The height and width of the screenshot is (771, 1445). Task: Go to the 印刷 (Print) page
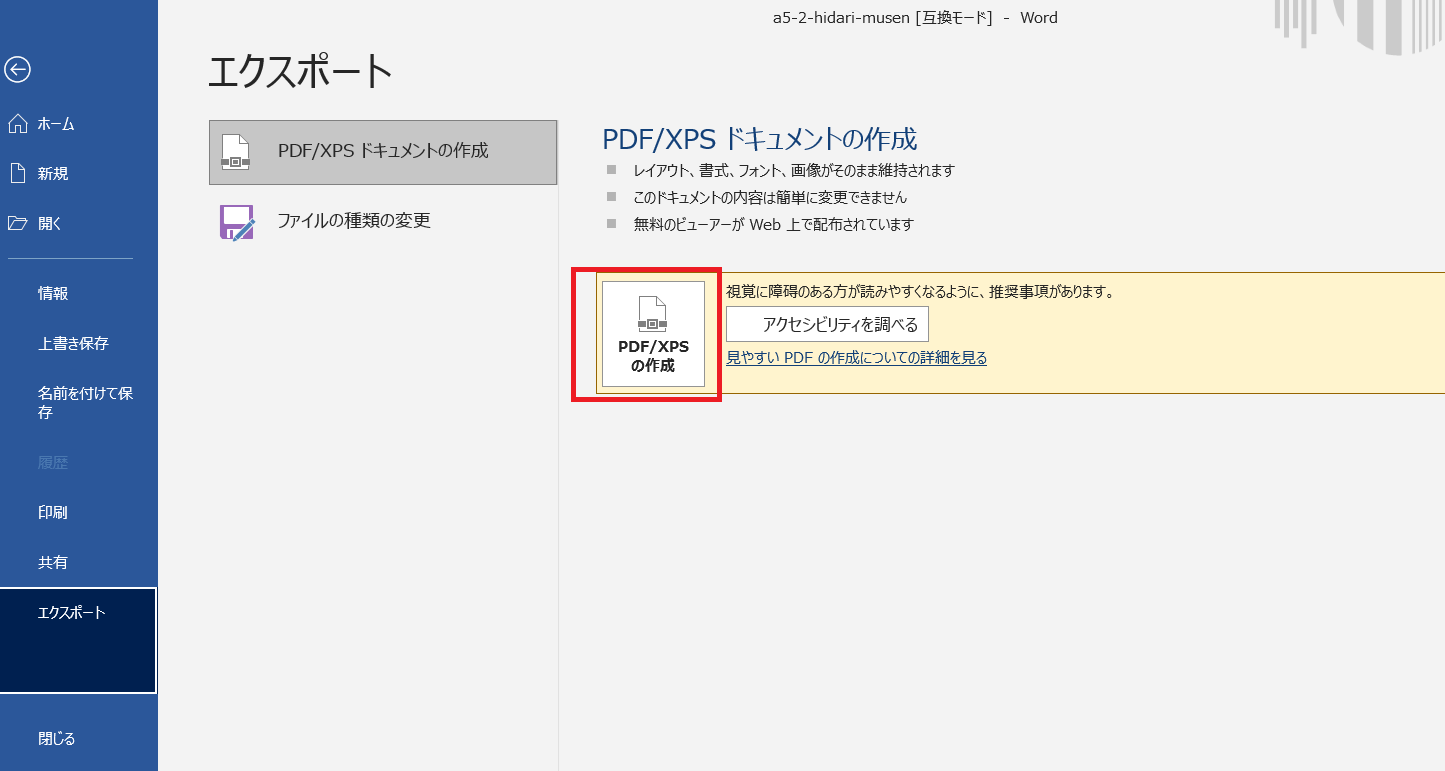(x=53, y=513)
